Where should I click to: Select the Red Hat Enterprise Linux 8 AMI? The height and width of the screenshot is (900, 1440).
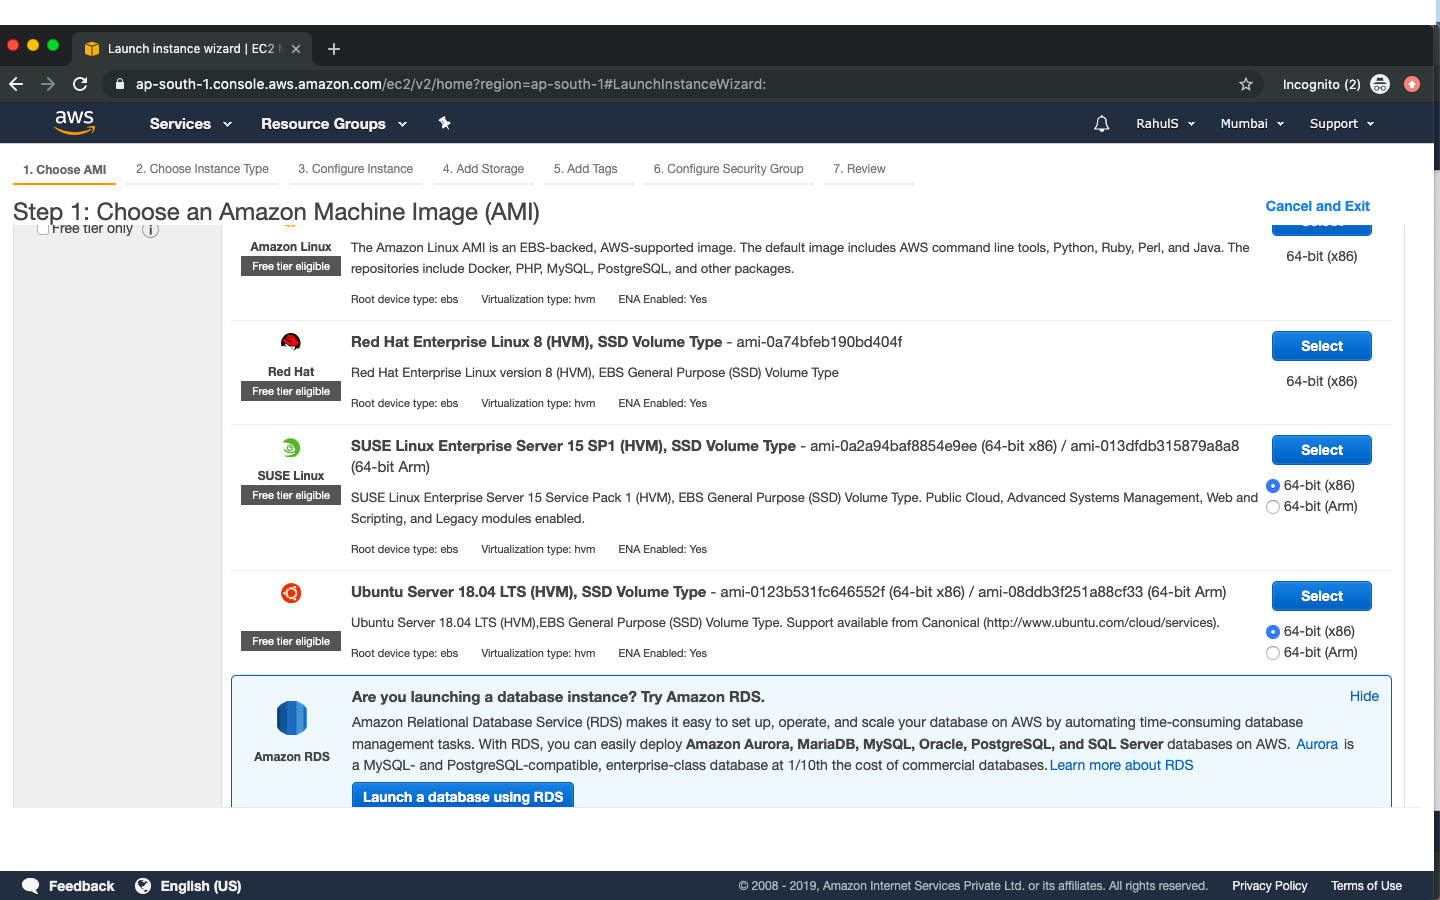tap(1321, 346)
